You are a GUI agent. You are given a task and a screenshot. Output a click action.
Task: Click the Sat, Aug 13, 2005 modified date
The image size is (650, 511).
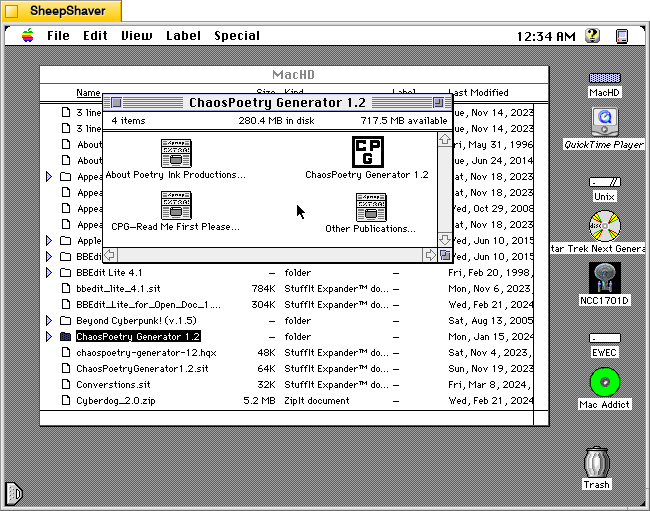490,320
